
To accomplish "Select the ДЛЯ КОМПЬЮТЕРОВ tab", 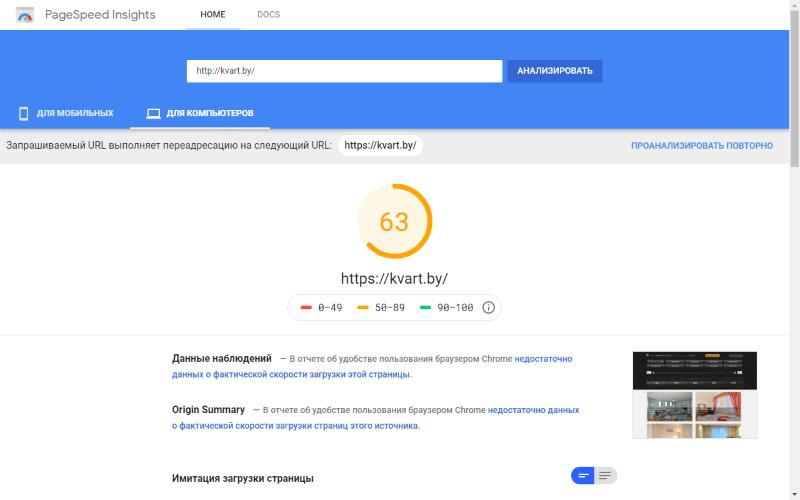I will tap(200, 113).
